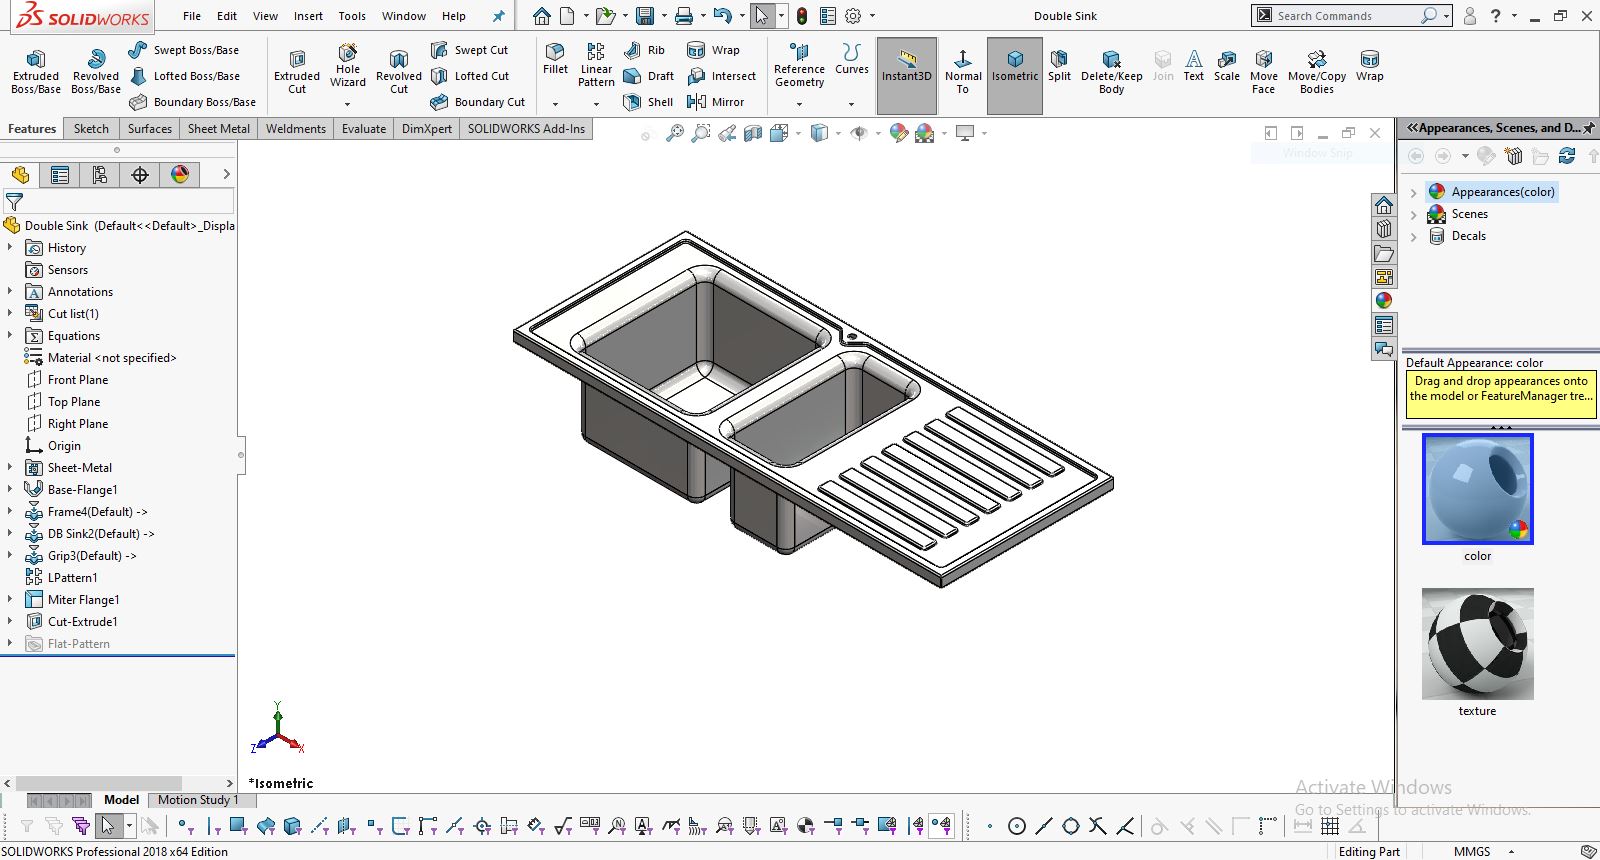This screenshot has height=860, width=1600.
Task: Open the Insert menu
Action: click(x=308, y=16)
